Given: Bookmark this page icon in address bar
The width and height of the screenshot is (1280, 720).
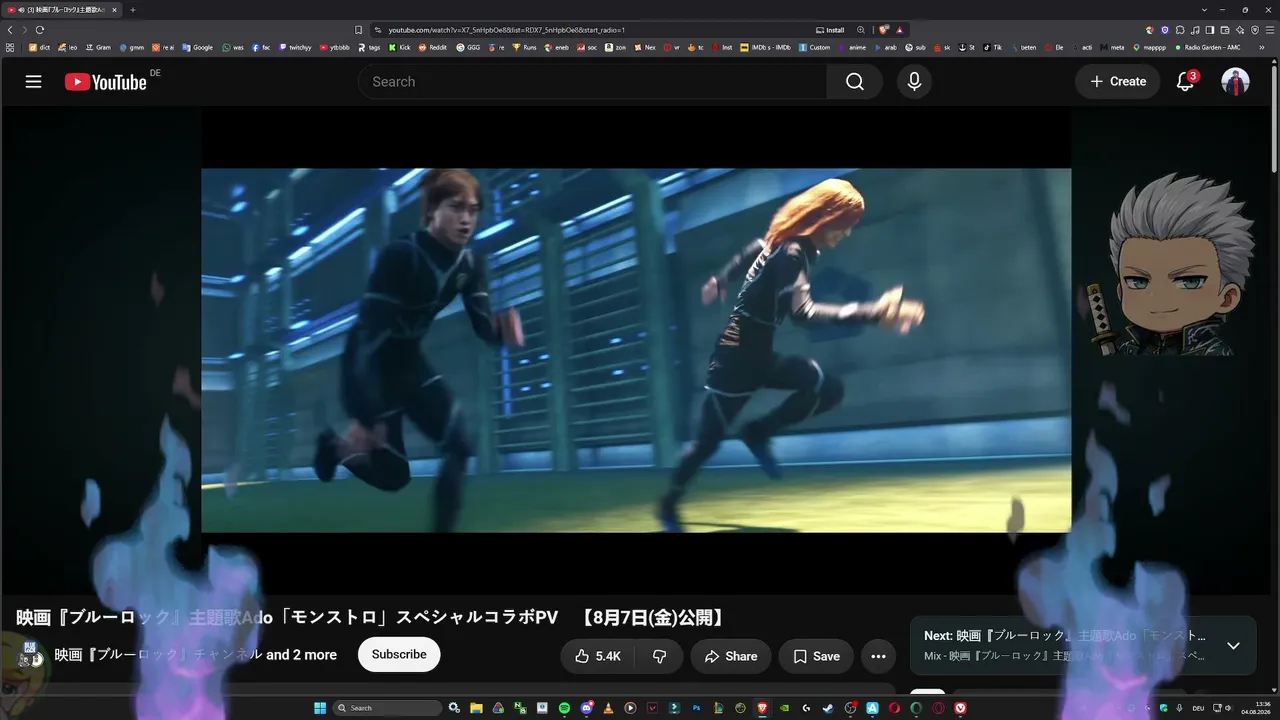Looking at the screenshot, I should (x=359, y=30).
